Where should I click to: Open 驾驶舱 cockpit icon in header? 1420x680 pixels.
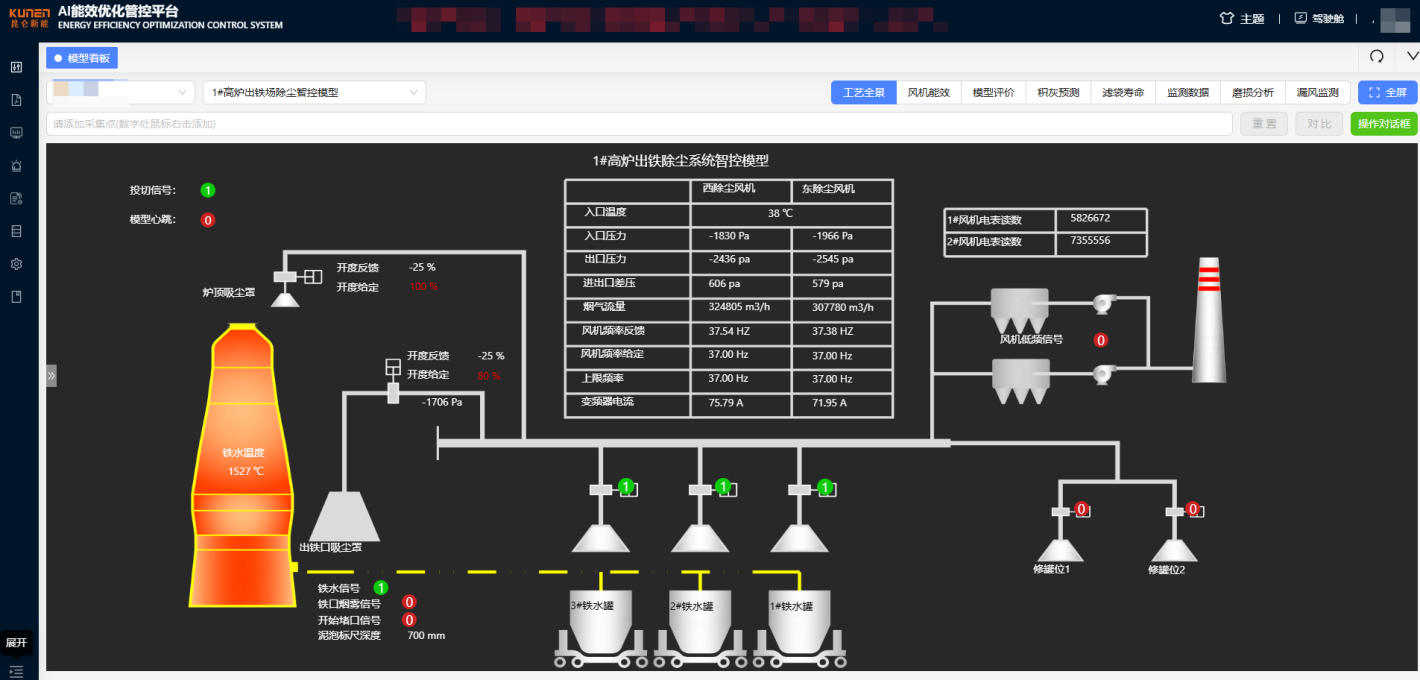point(1300,18)
